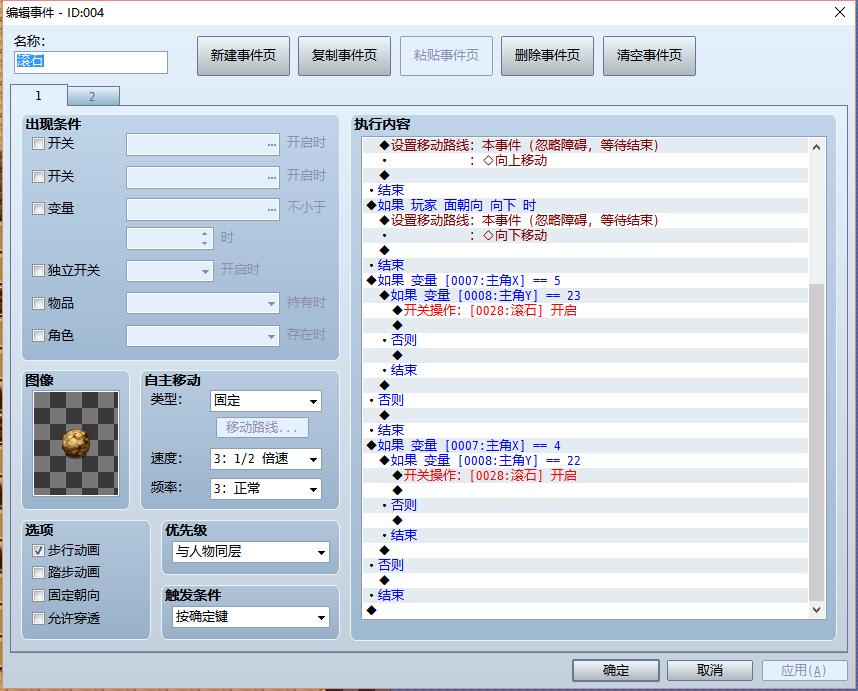The width and height of the screenshot is (858, 691).
Task: Open 变量 condition selector ellipsis
Action: pos(272,210)
